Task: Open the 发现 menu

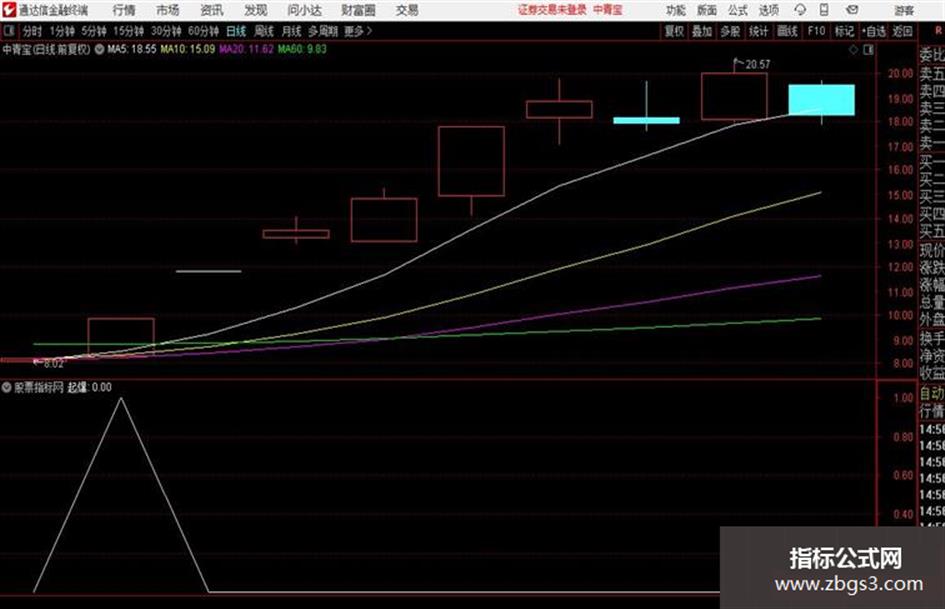Action: [x=256, y=10]
